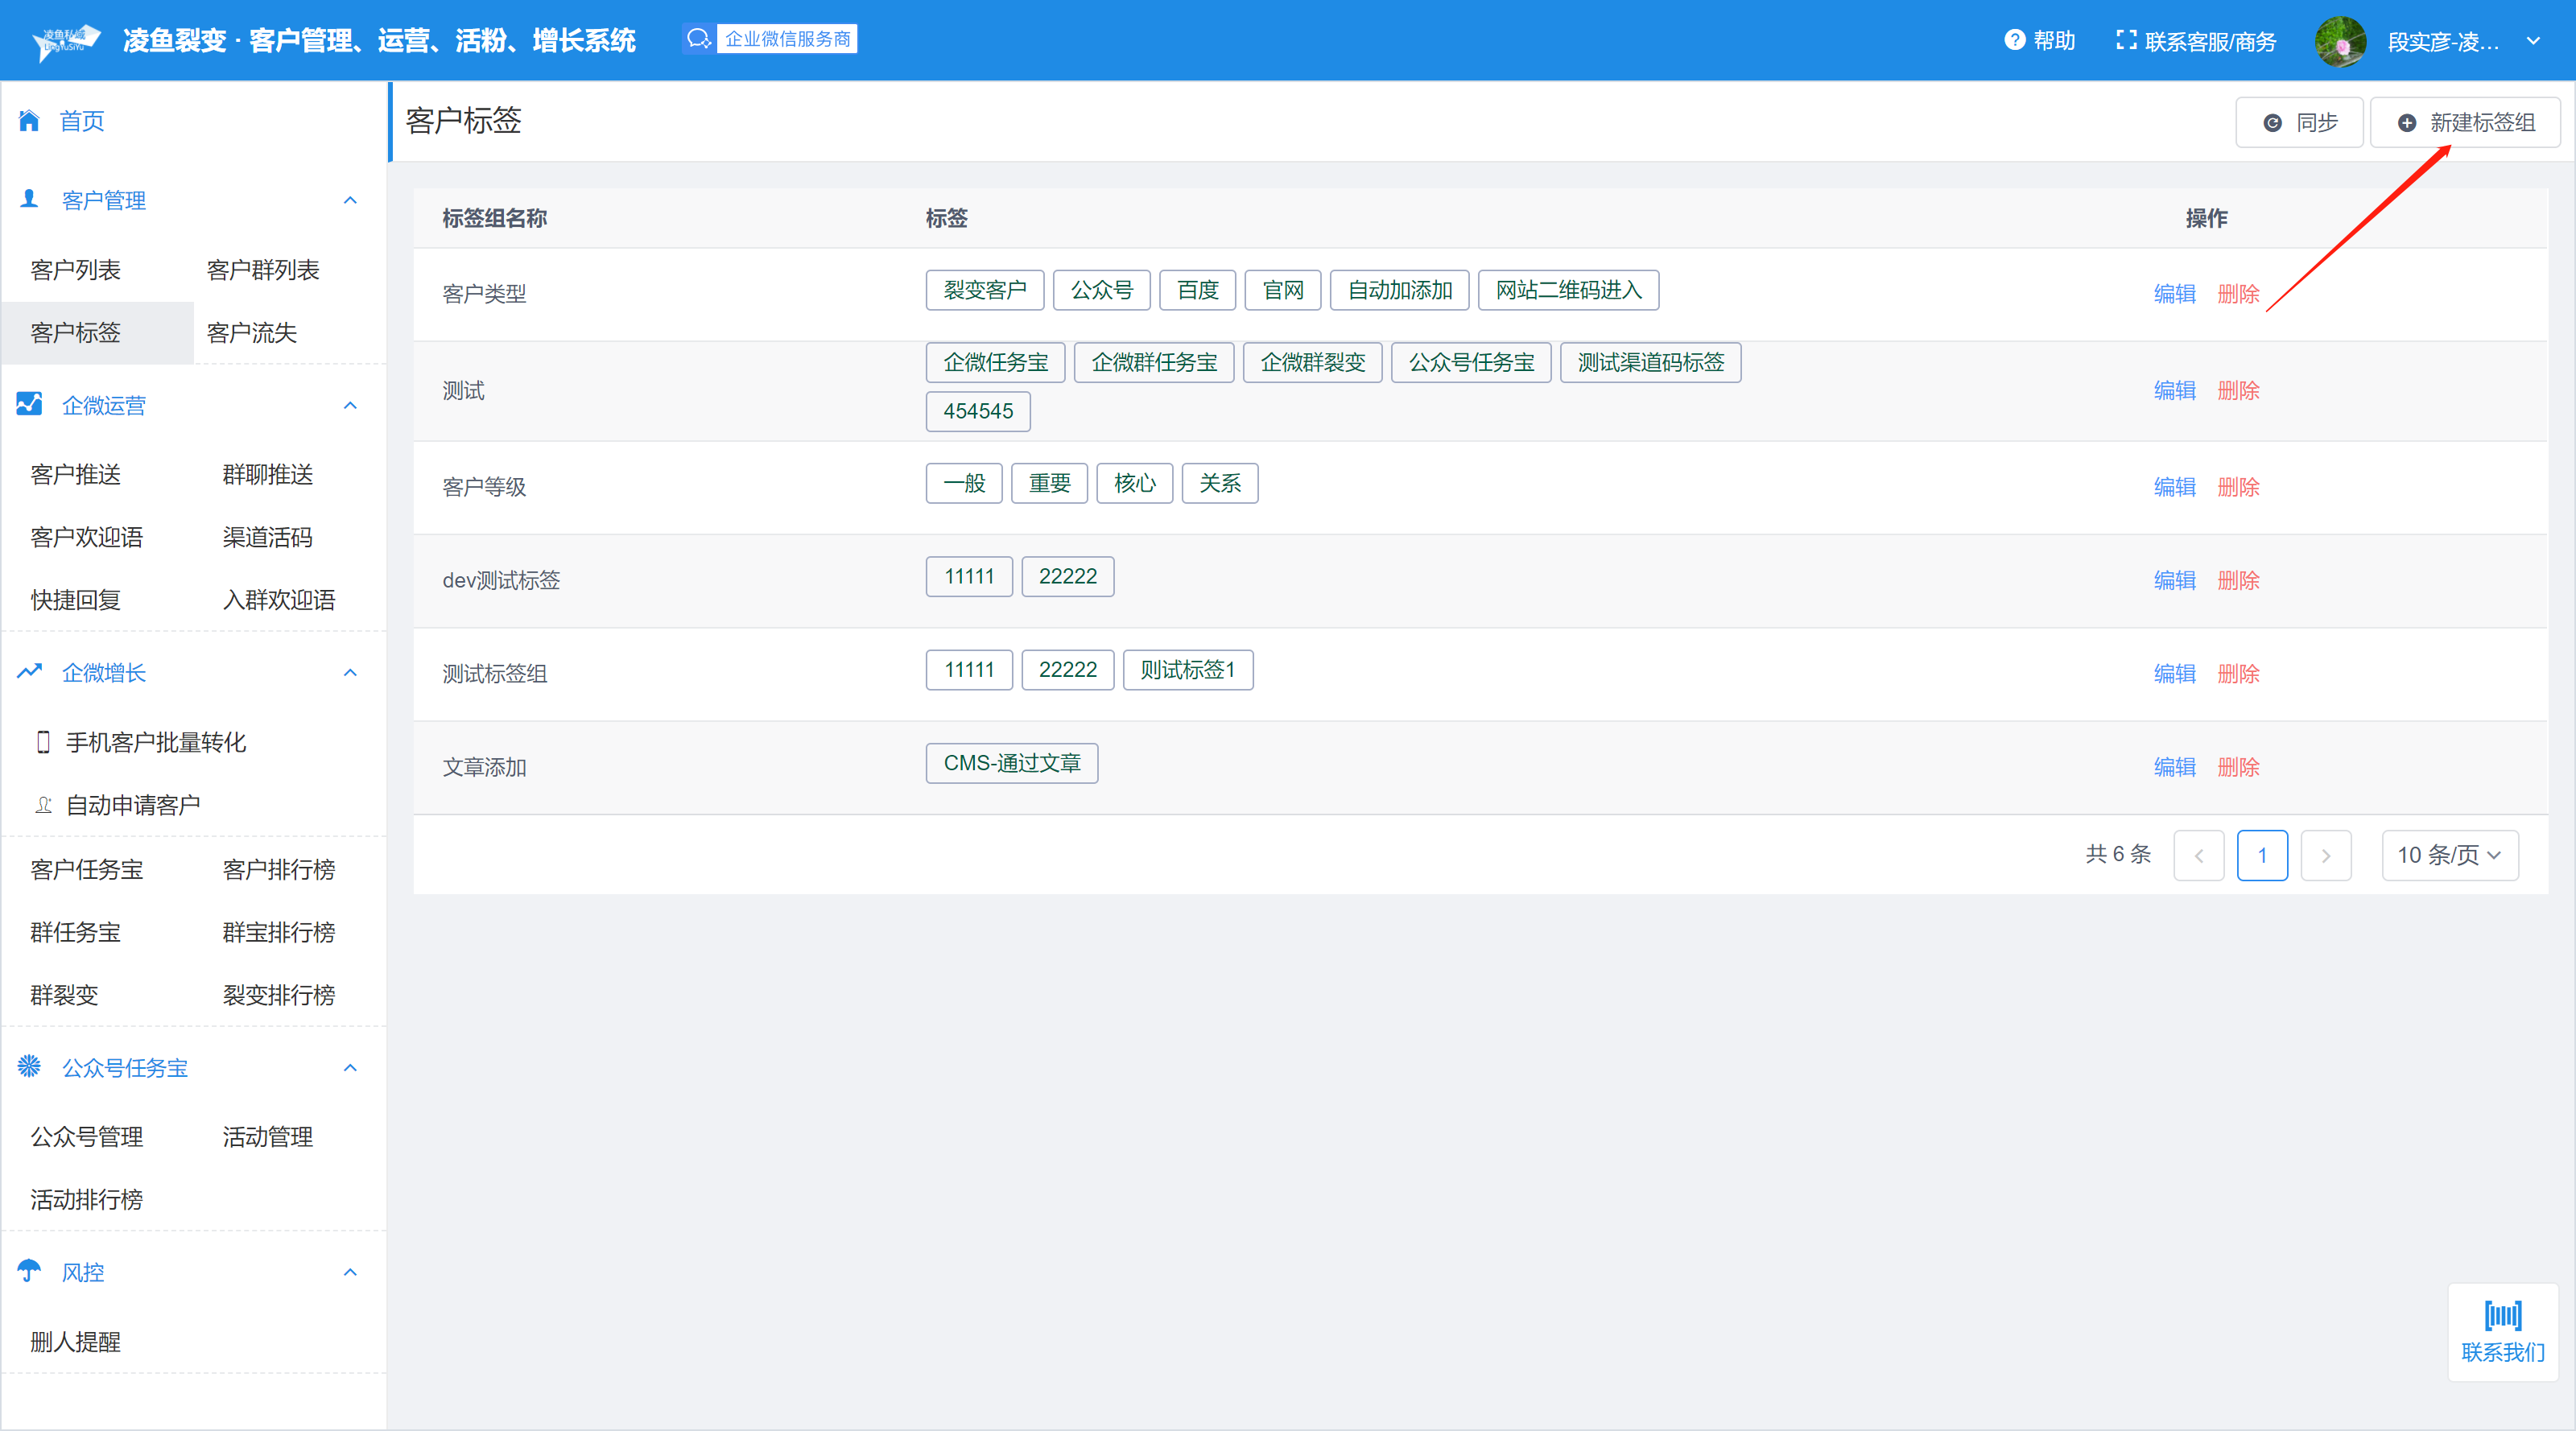Collapse the 客户管理 sidebar section
The width and height of the screenshot is (2576, 1431).
pyautogui.click(x=350, y=200)
